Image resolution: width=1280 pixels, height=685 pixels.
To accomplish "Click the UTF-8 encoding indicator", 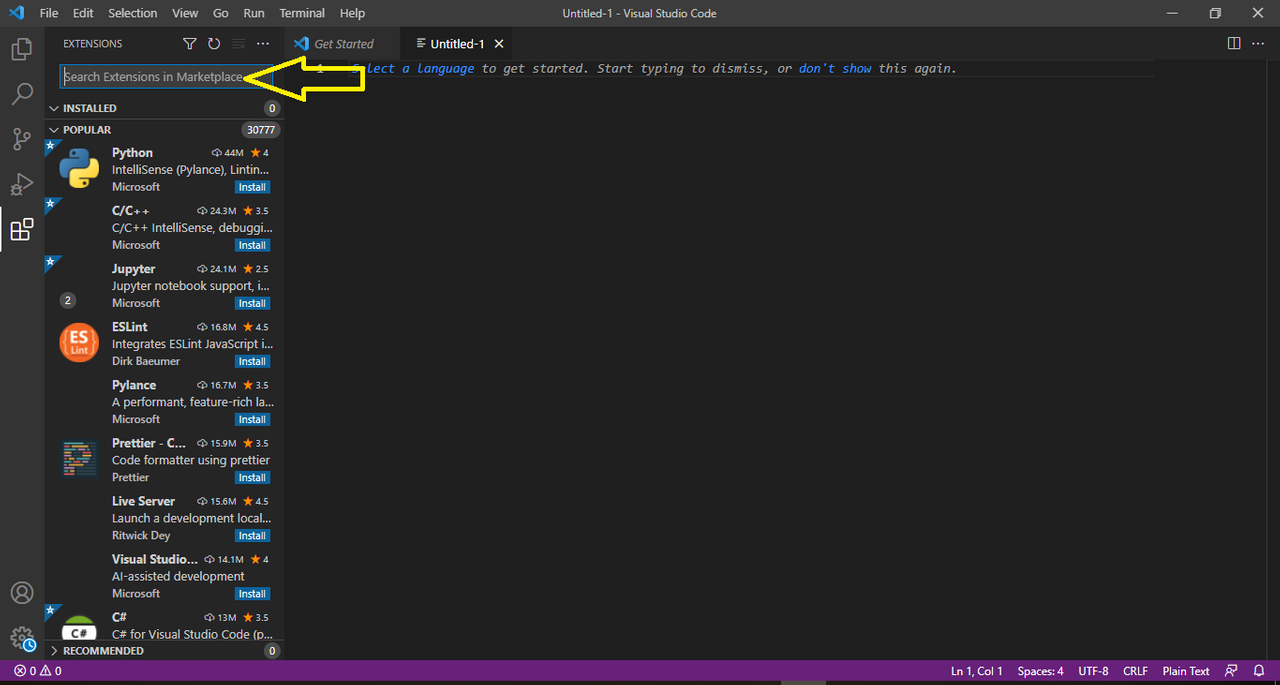I will pyautogui.click(x=1093, y=671).
